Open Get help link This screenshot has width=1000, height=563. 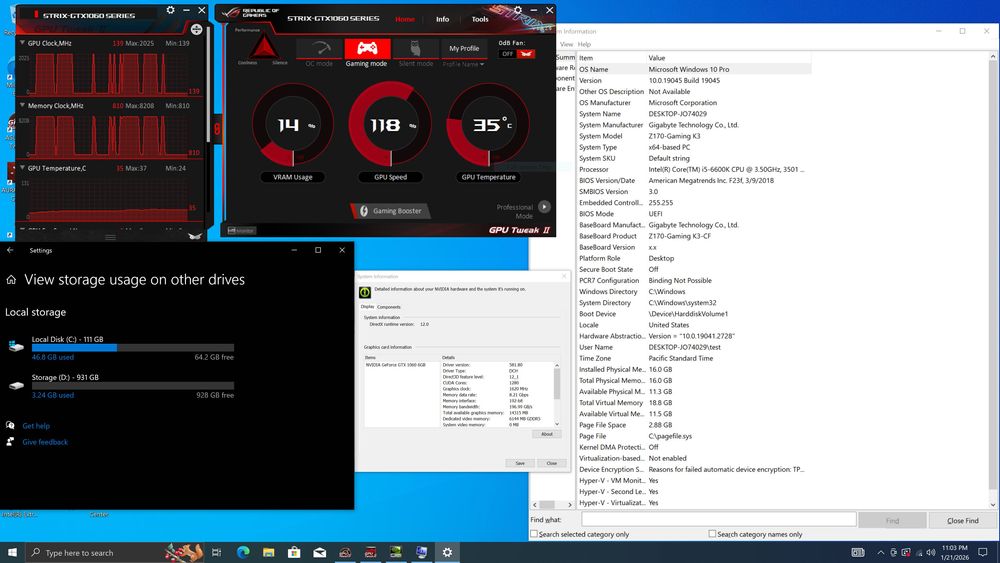(36, 426)
